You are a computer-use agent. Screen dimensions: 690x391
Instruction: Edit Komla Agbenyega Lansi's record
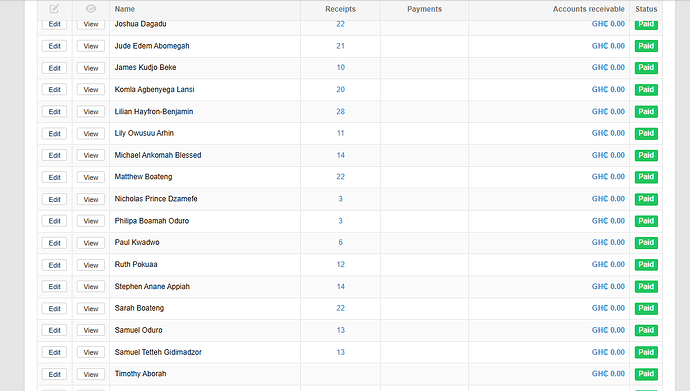click(54, 89)
